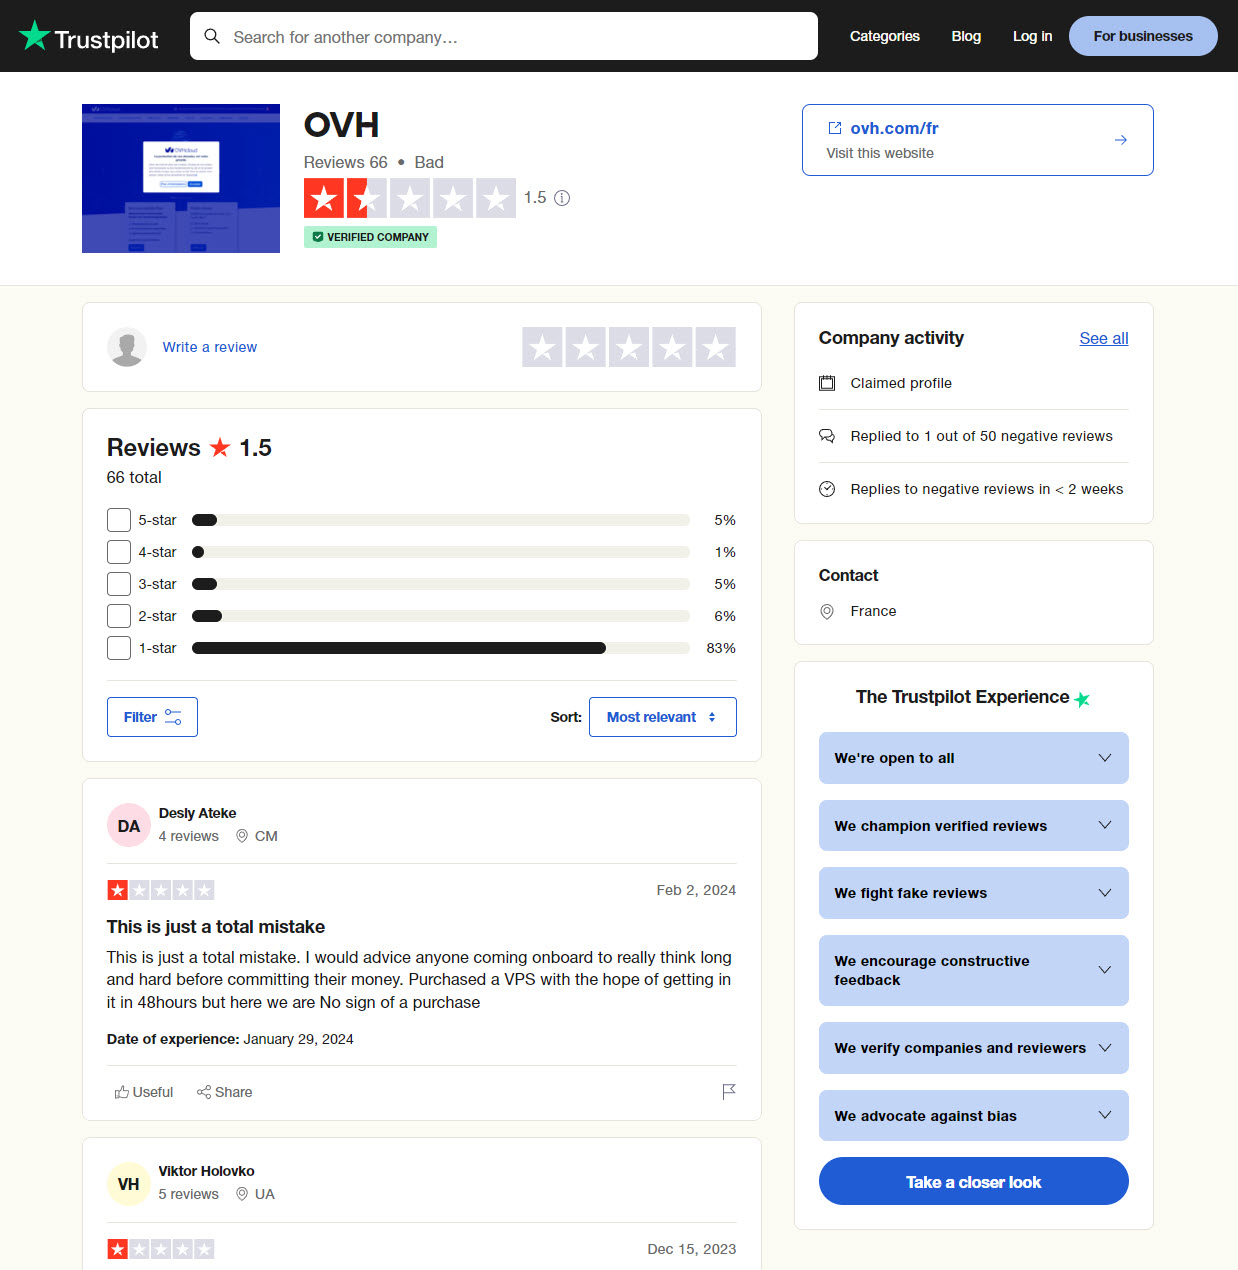The image size is (1238, 1270).
Task: Click the location pin next to CM
Action: coord(242,836)
